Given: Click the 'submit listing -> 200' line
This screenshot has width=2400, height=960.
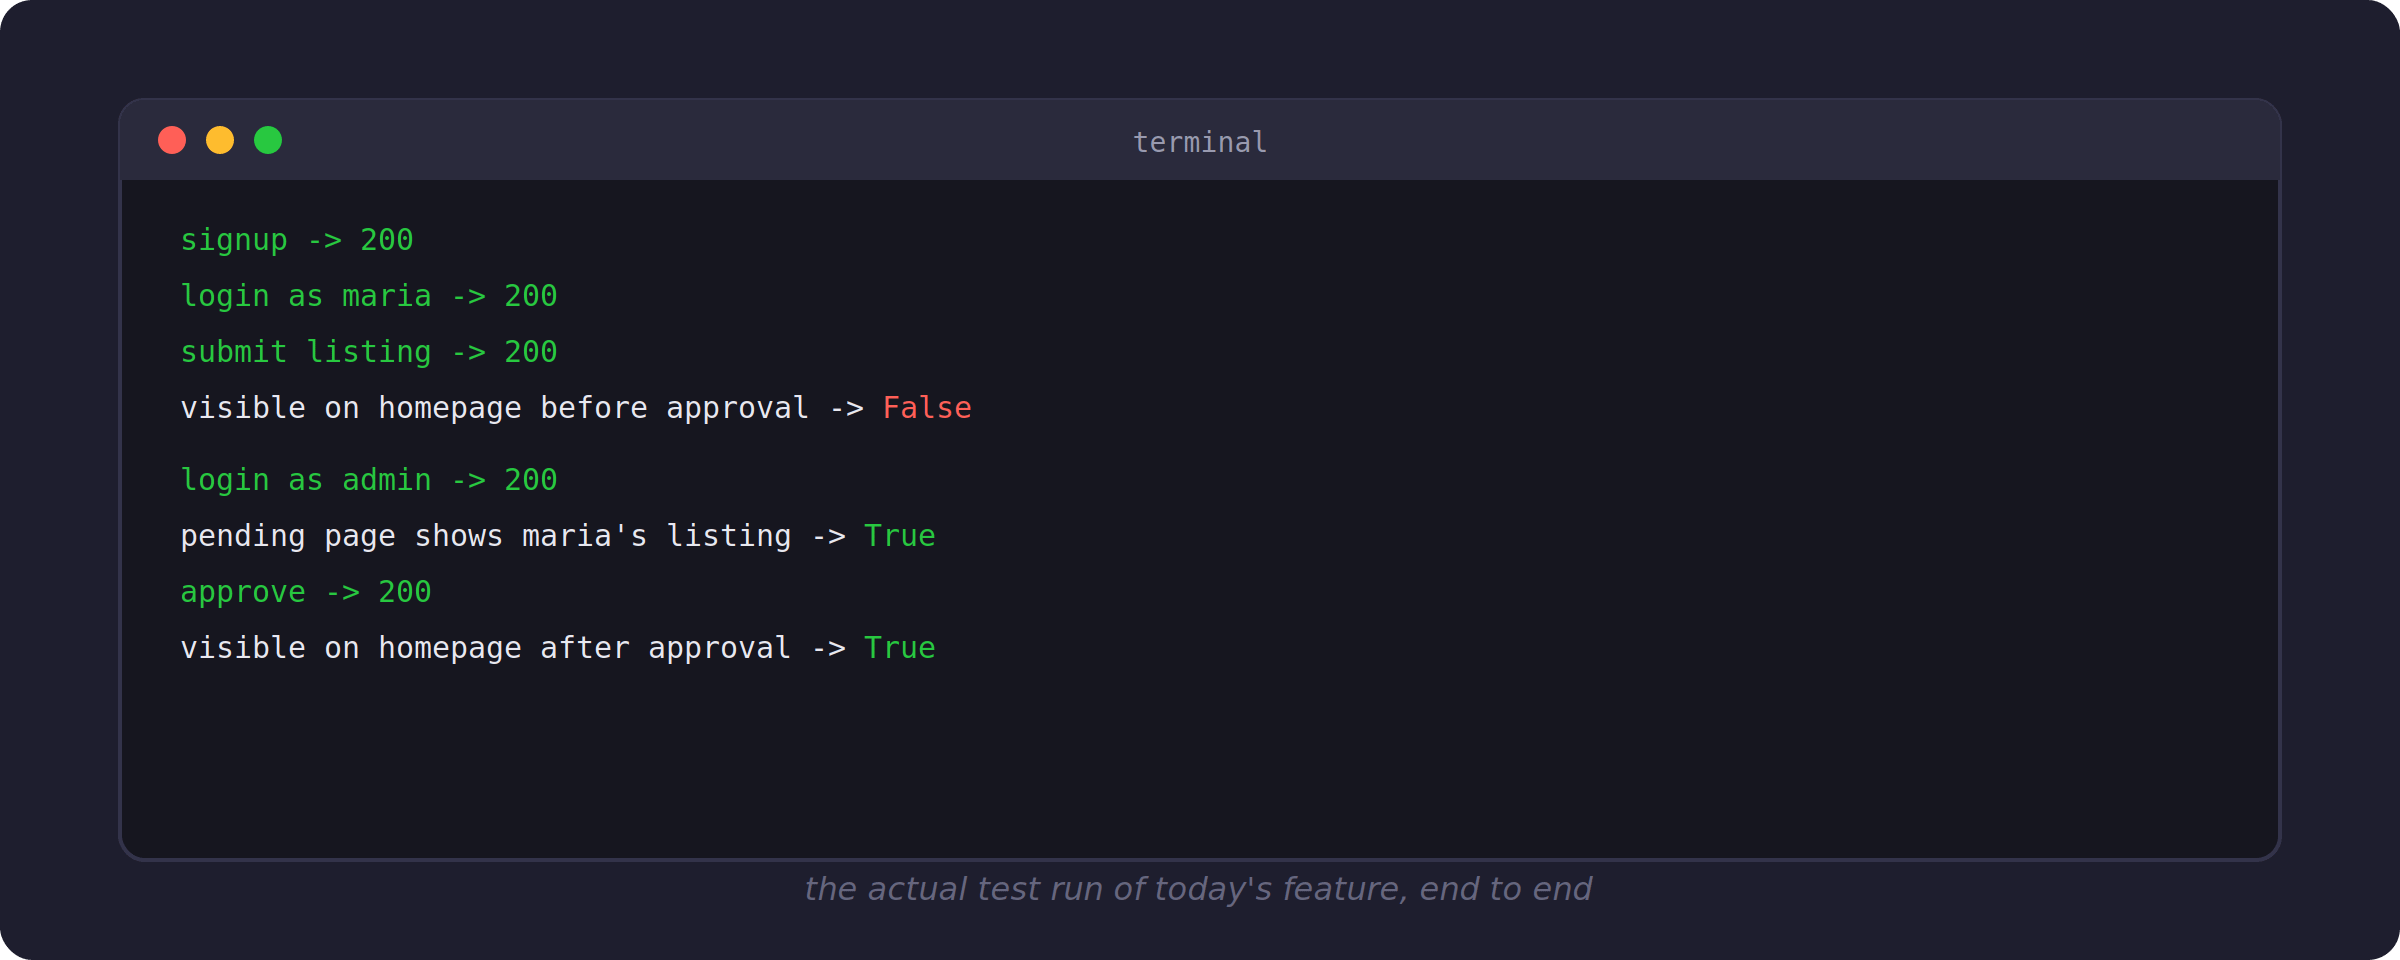Looking at the screenshot, I should [369, 352].
